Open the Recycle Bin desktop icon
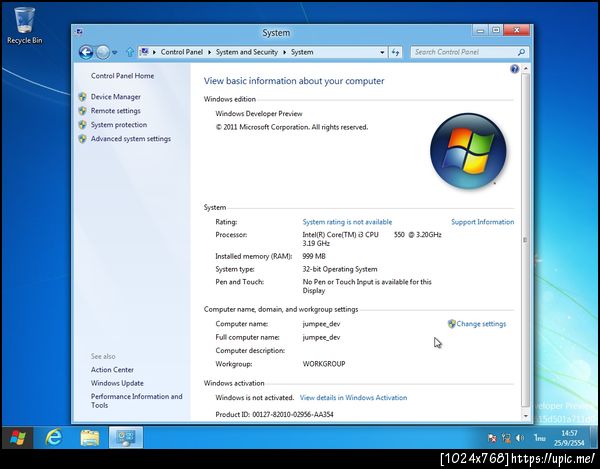The image size is (600, 469). 24,25
